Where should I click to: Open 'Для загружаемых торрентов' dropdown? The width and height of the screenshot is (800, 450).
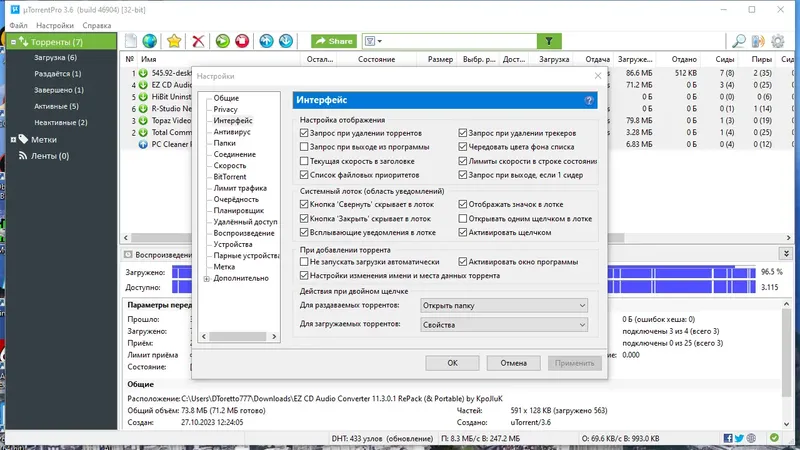point(504,324)
